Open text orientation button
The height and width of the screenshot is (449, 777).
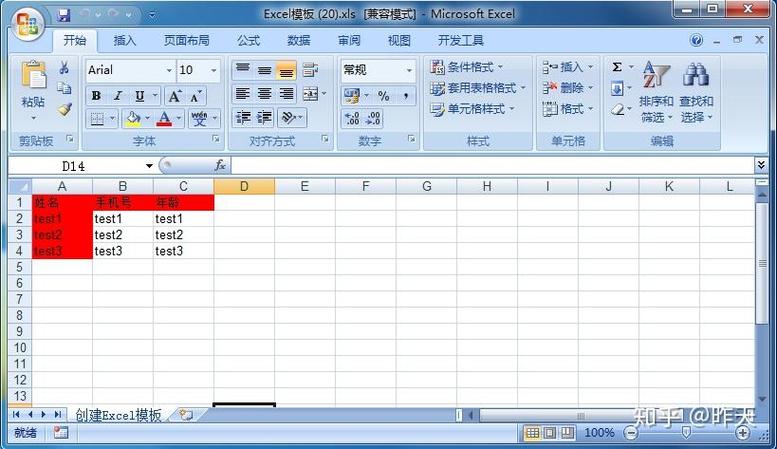(291, 117)
